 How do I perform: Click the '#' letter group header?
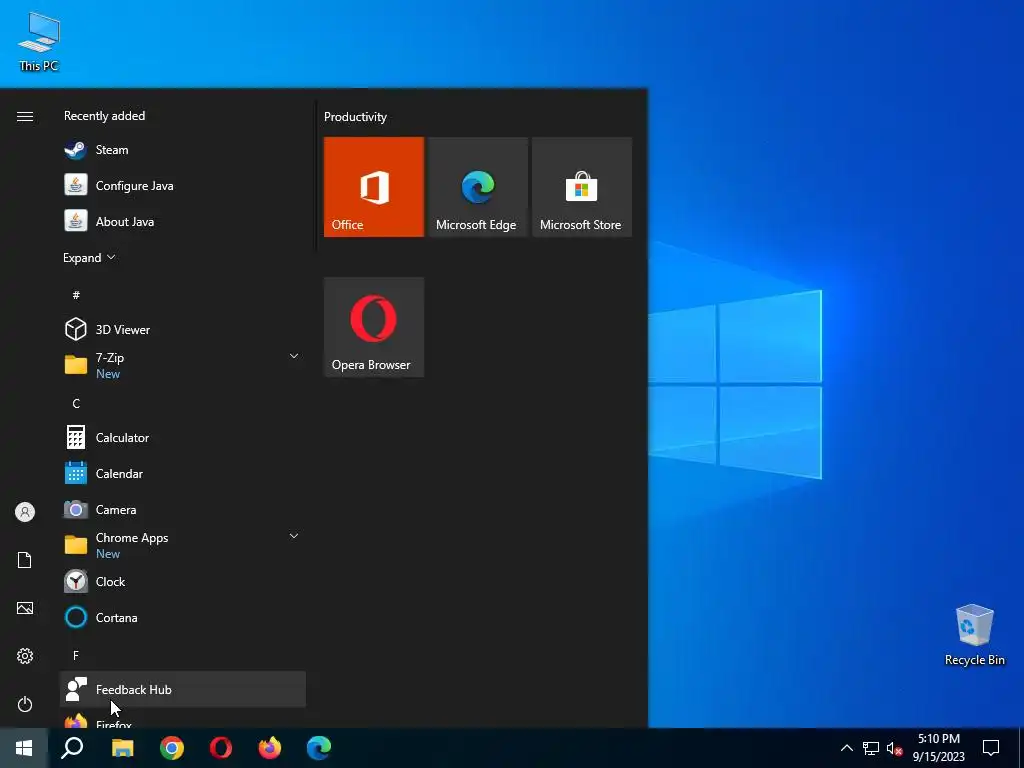(76, 295)
